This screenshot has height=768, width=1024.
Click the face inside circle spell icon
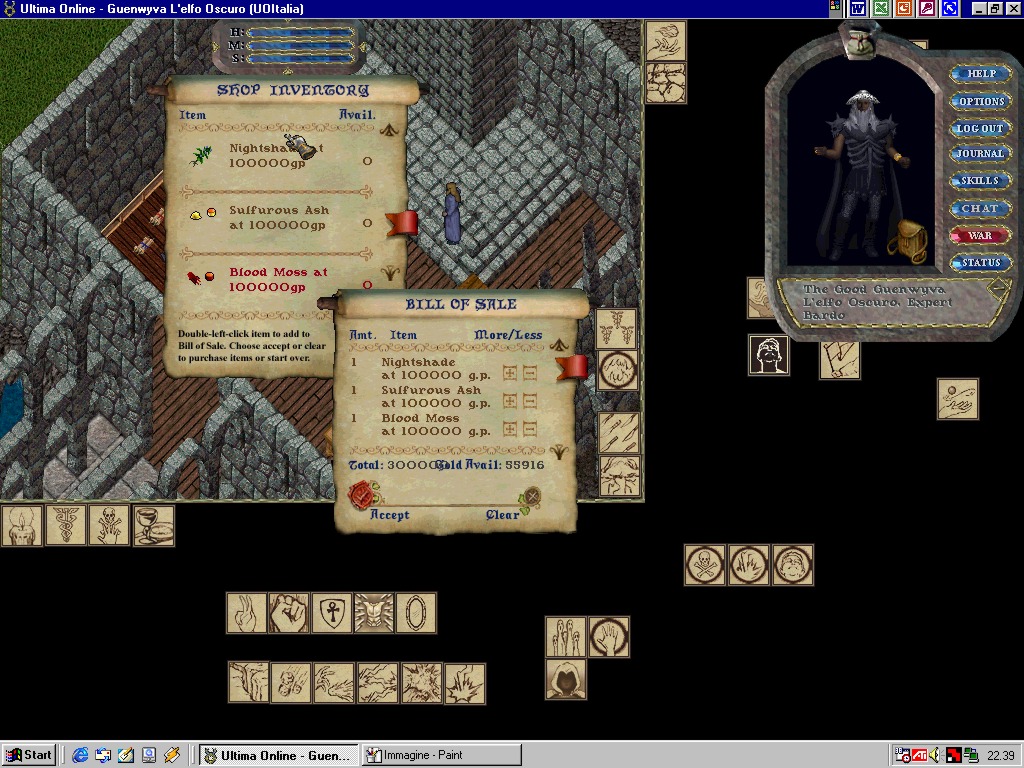[x=793, y=565]
